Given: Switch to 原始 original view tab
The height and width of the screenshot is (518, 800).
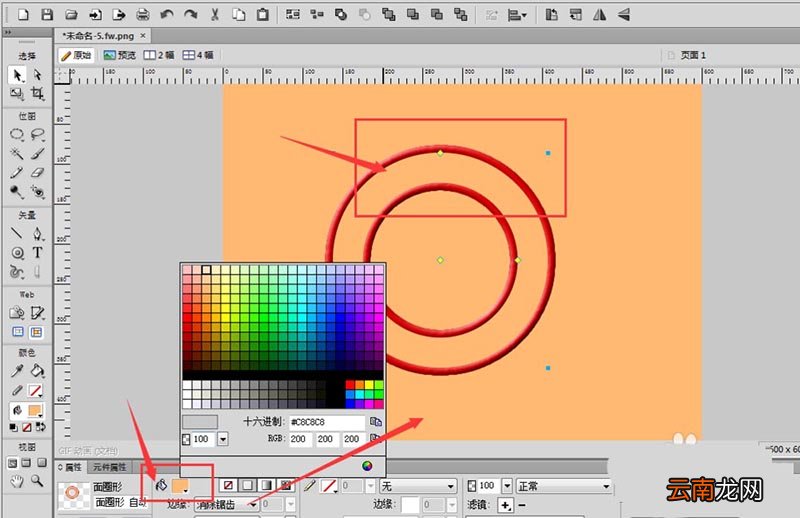Looking at the screenshot, I should [77, 55].
